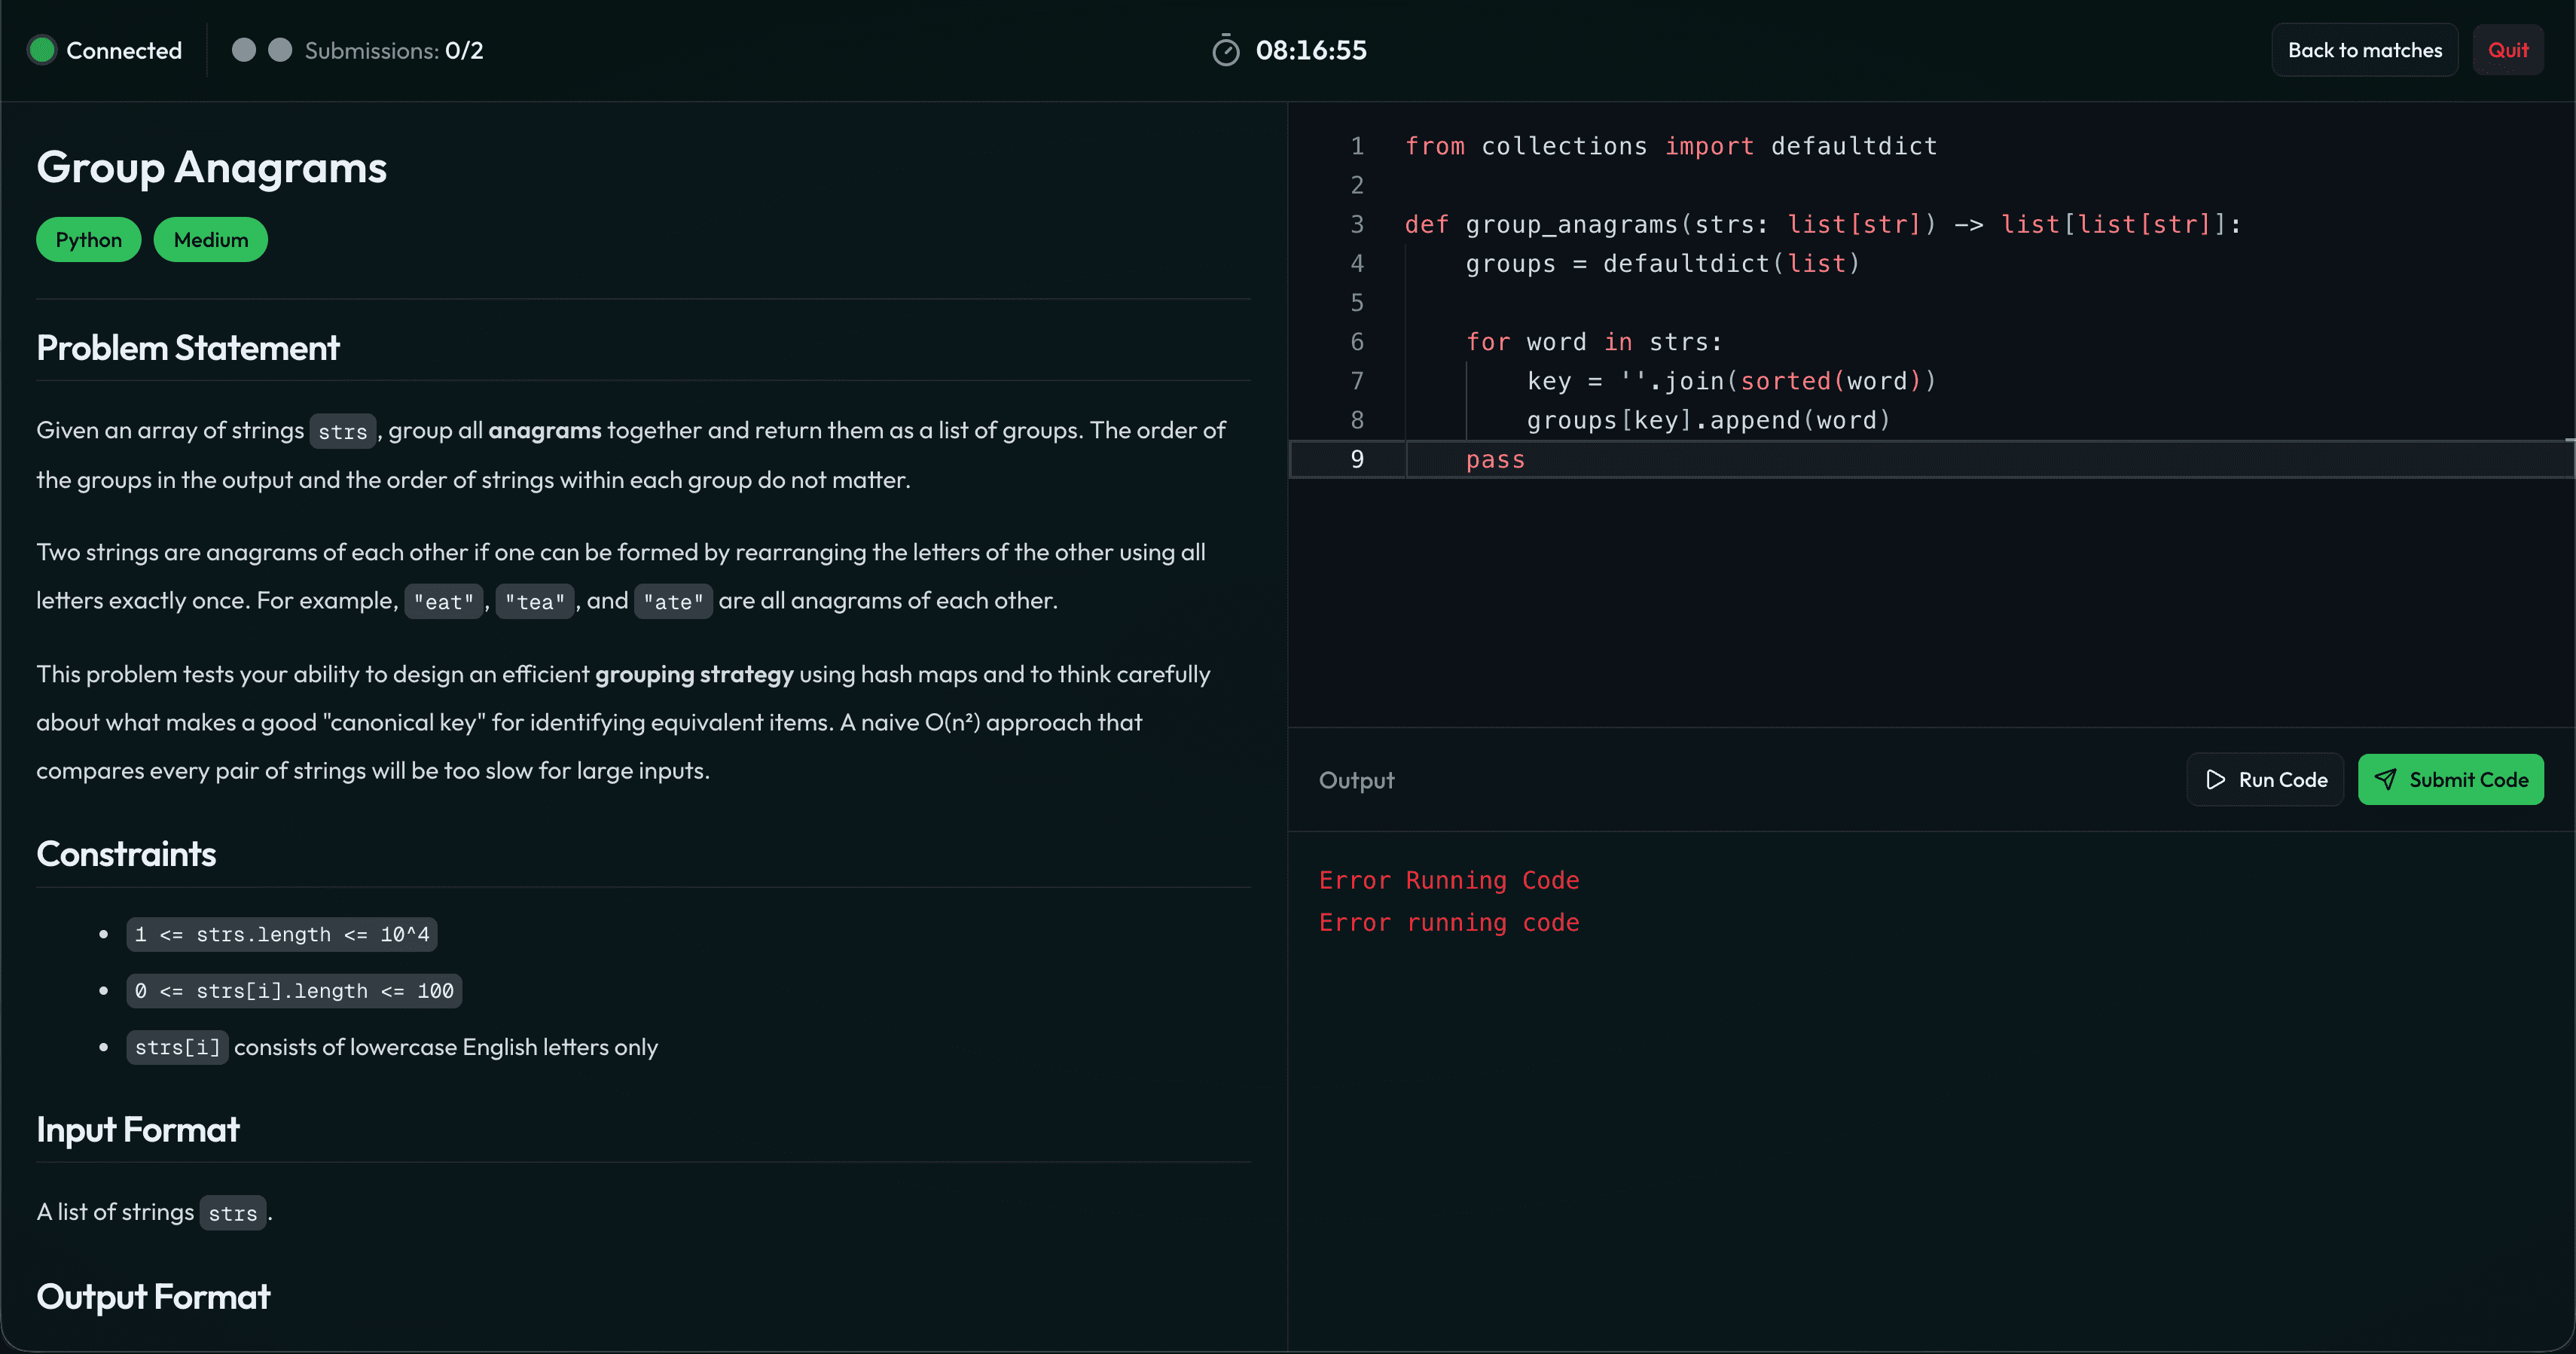The width and height of the screenshot is (2576, 1354).
Task: Click the "eat" example code chip
Action: tap(444, 602)
